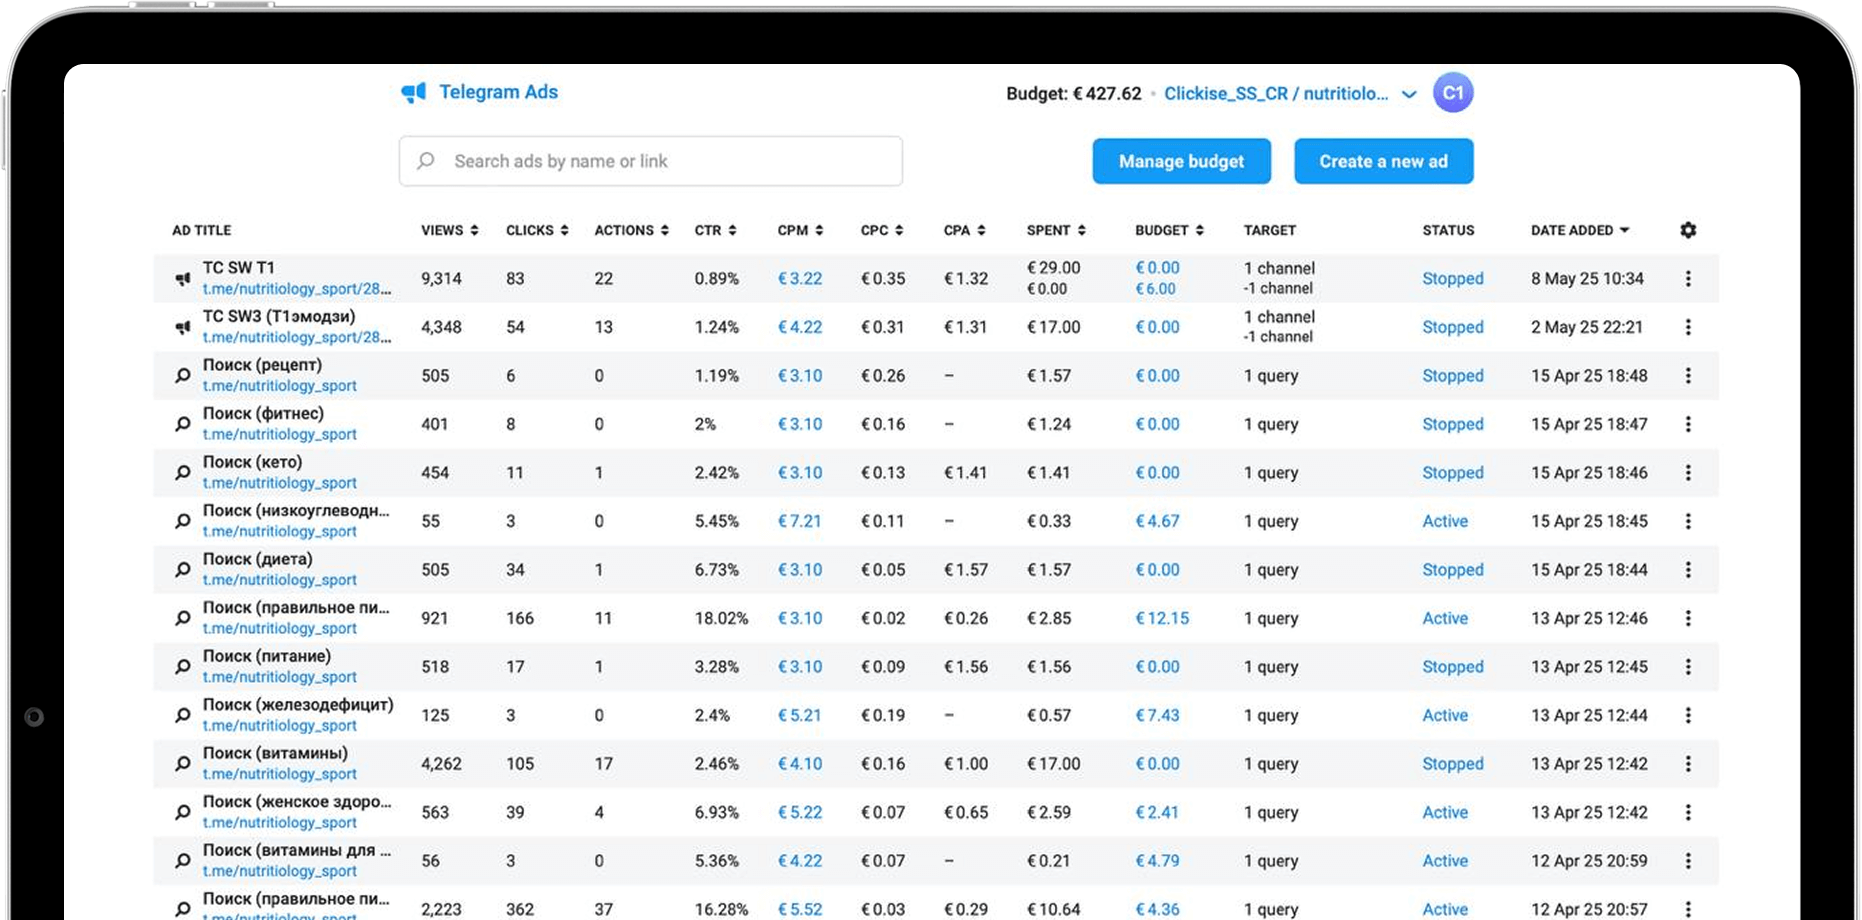This screenshot has height=920, width=1862.
Task: Click the C1 account avatar
Action: tap(1453, 93)
